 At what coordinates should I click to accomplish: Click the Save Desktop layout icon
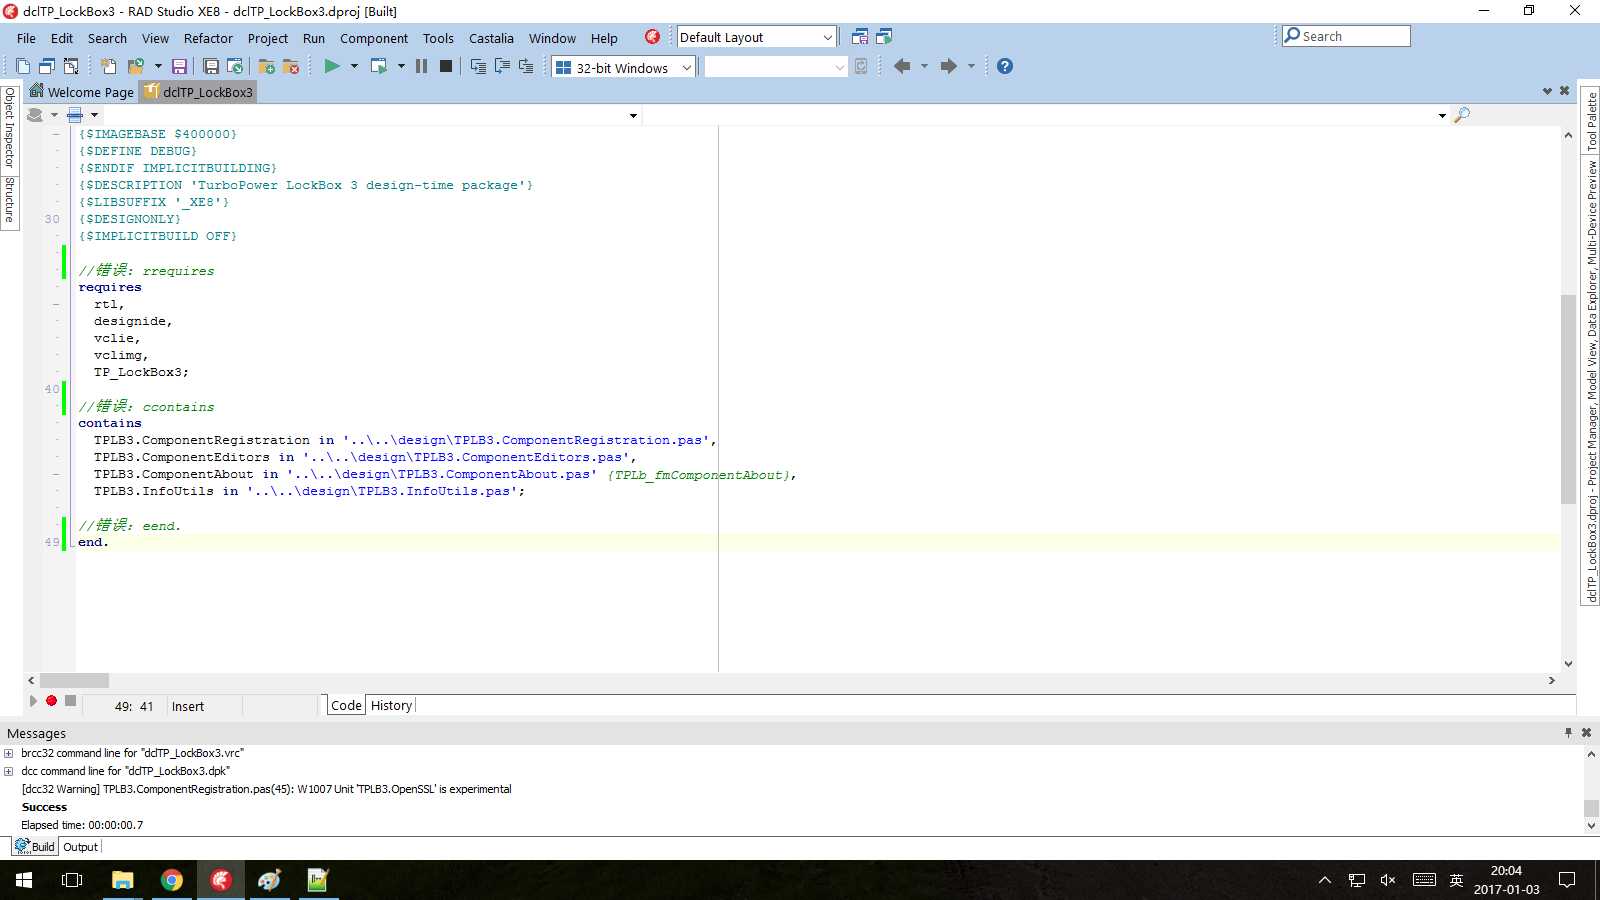click(x=860, y=37)
